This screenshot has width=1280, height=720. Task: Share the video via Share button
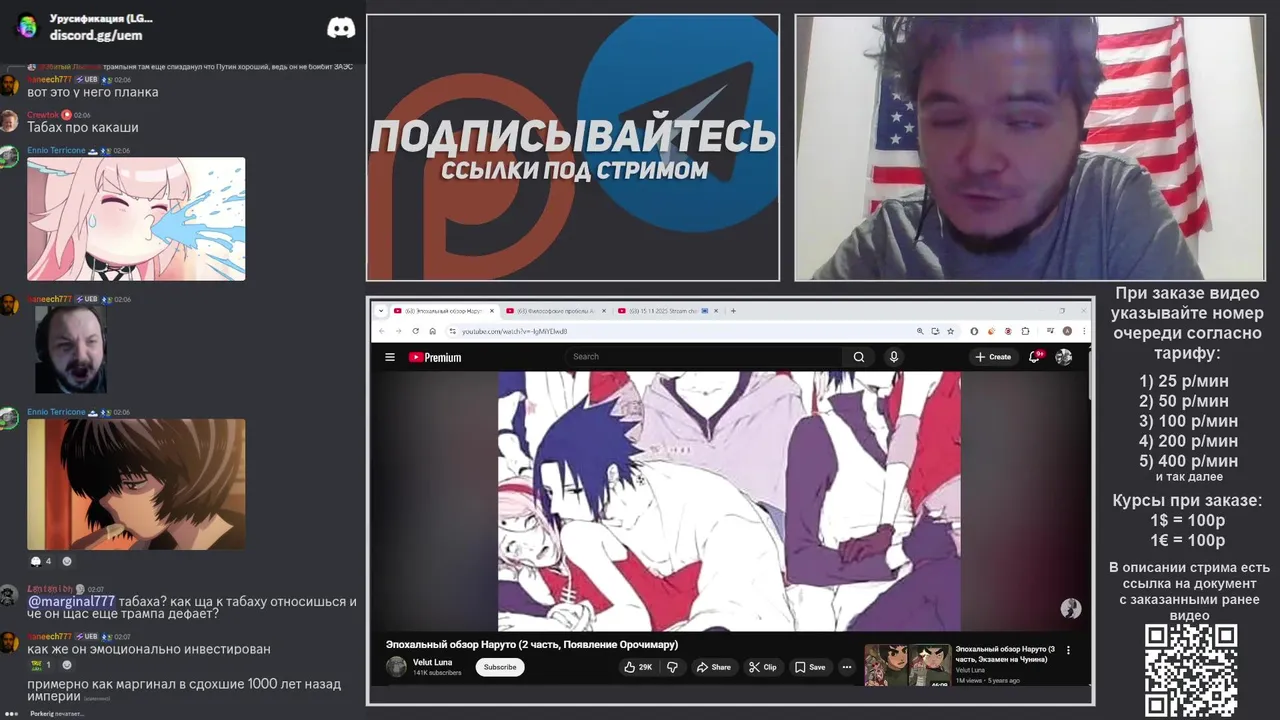tap(714, 667)
